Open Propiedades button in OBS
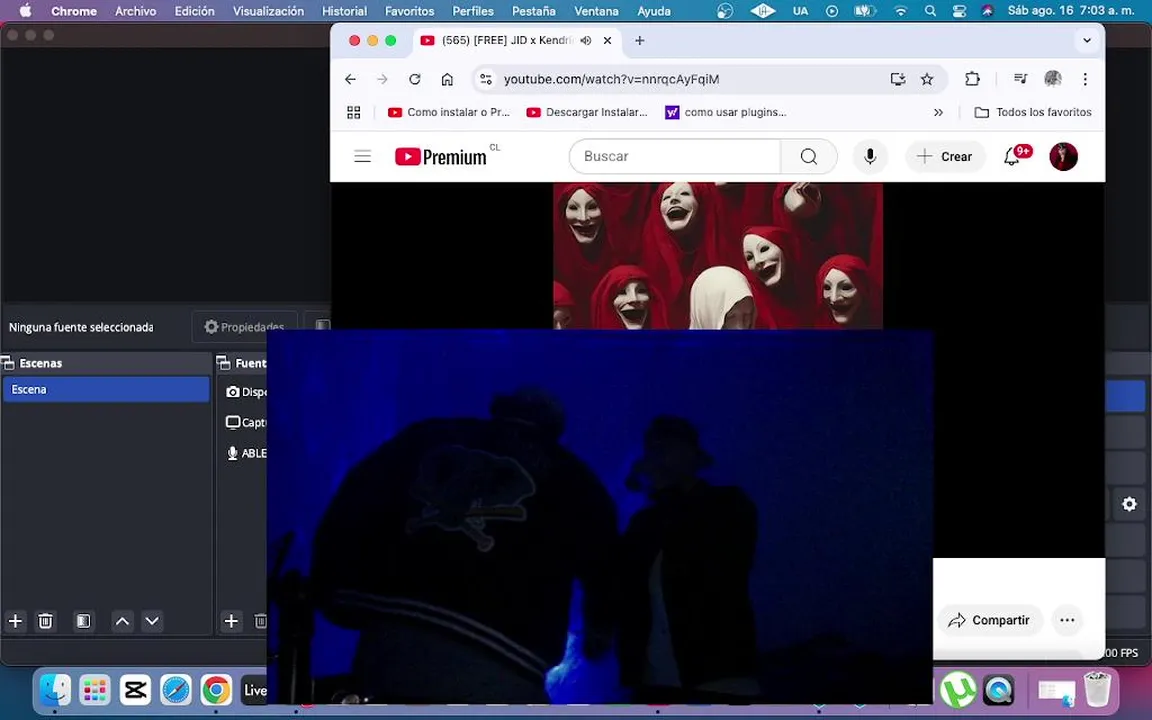This screenshot has height=720, width=1152. 244,327
